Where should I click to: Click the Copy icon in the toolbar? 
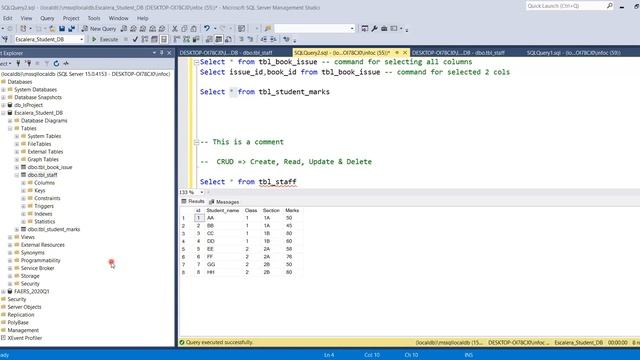point(184,29)
